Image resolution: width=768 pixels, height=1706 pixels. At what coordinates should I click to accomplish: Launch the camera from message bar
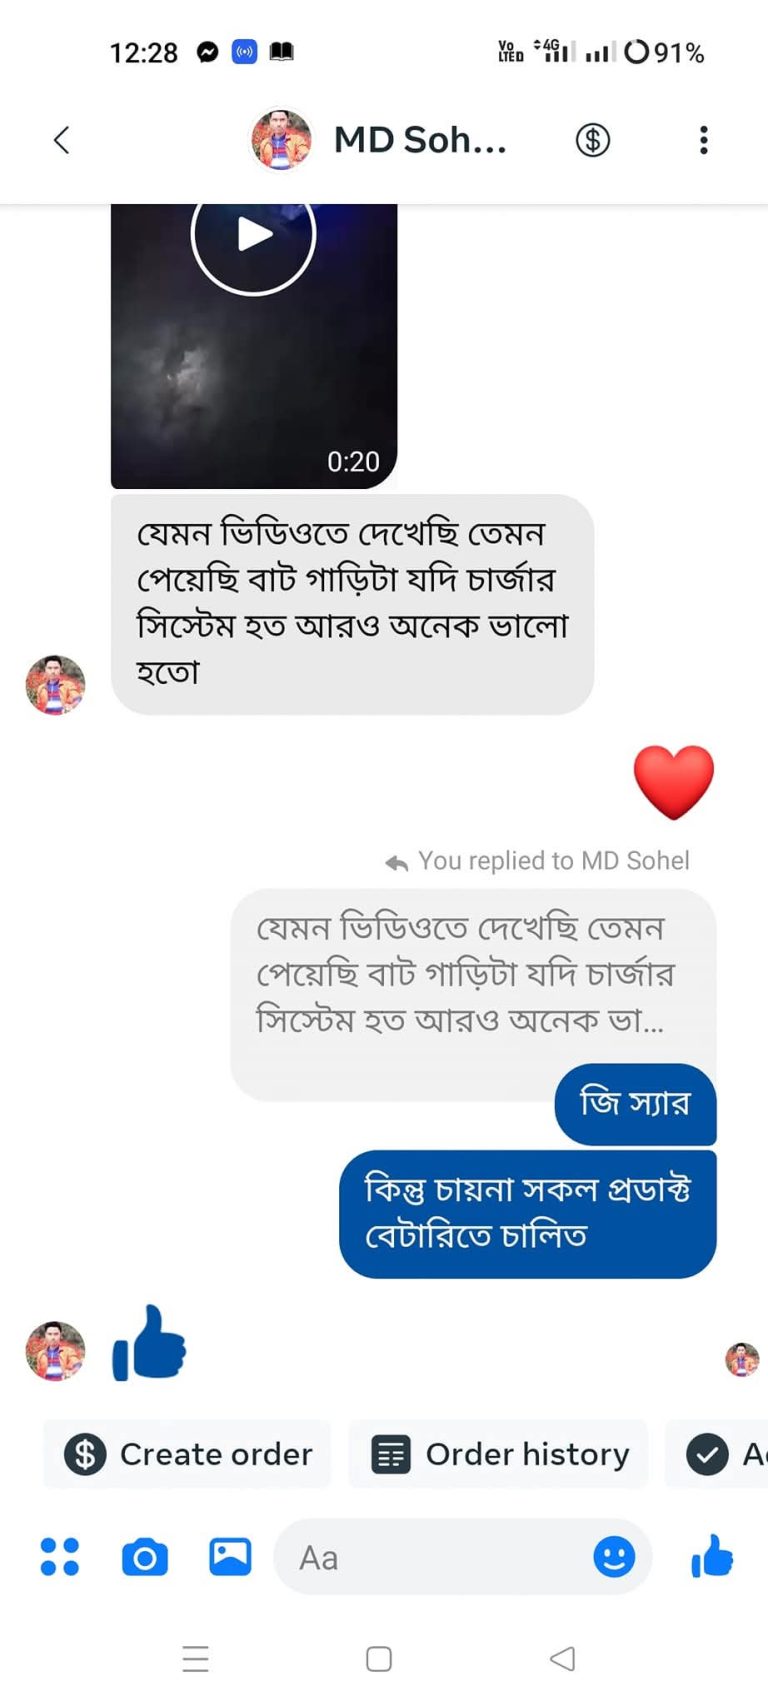(x=145, y=1557)
